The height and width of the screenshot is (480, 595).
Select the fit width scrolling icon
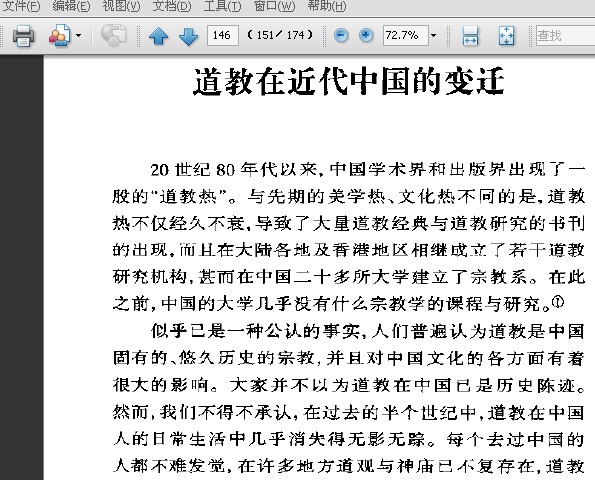(x=471, y=36)
